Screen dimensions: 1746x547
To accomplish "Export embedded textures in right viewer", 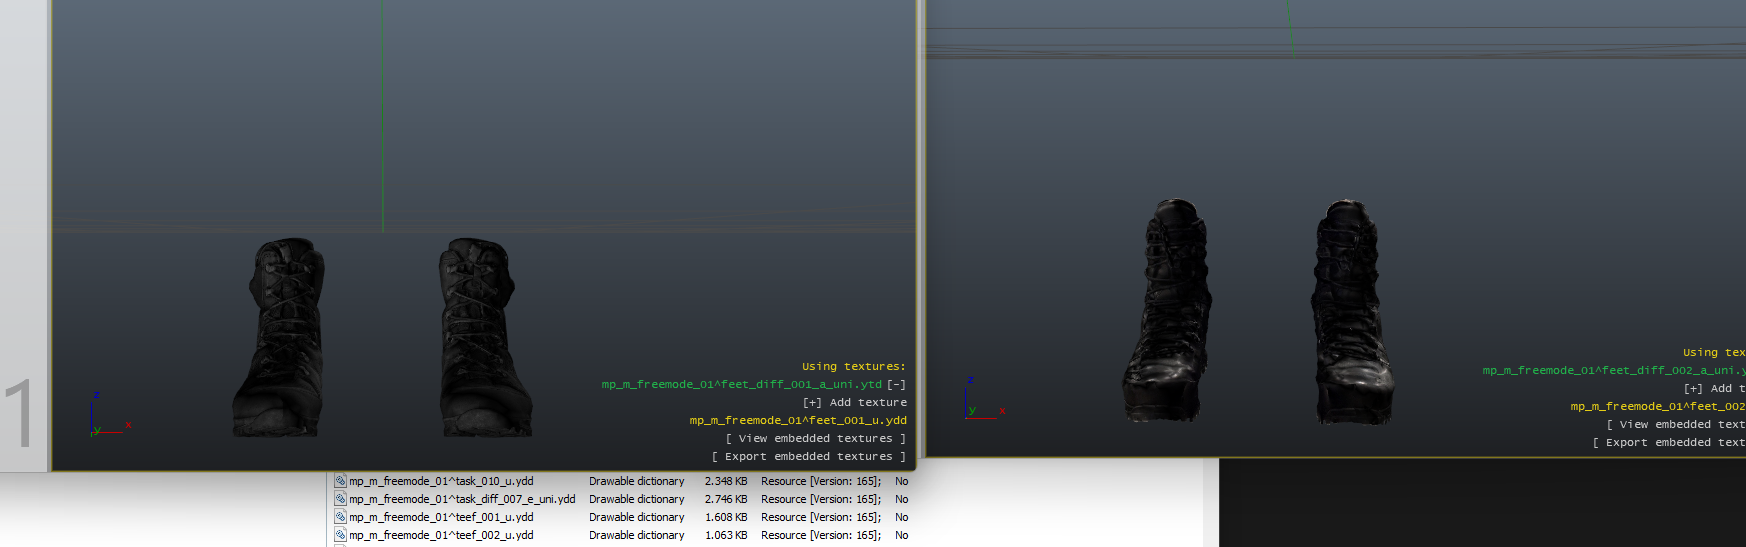I will point(1668,442).
